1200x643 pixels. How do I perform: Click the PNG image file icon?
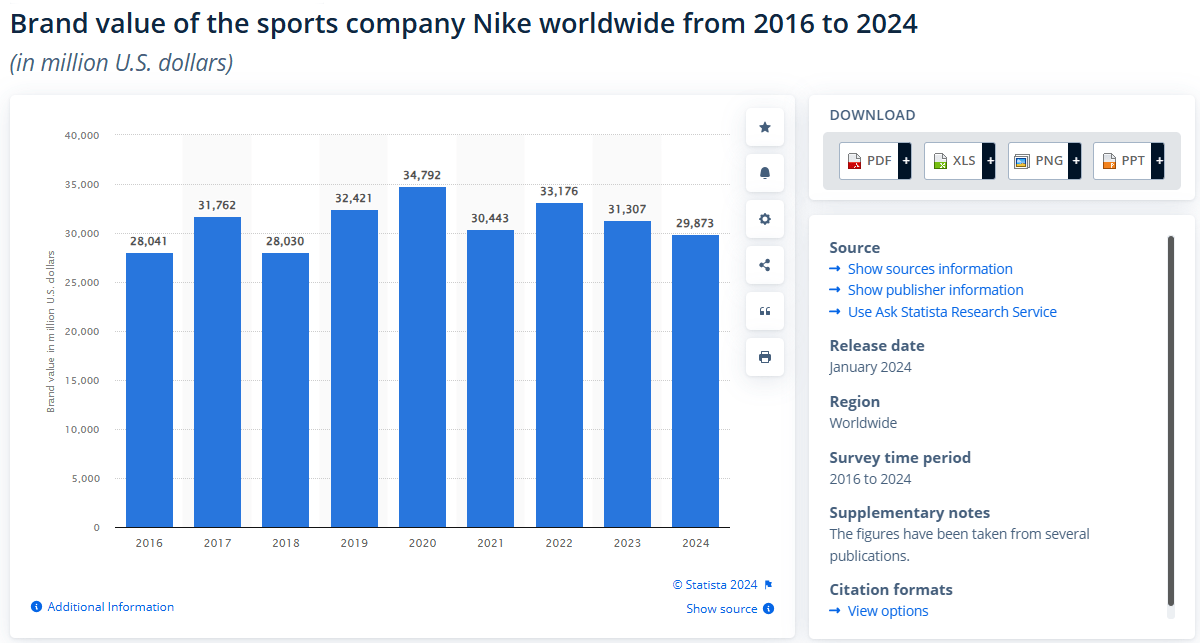[x=1021, y=161]
